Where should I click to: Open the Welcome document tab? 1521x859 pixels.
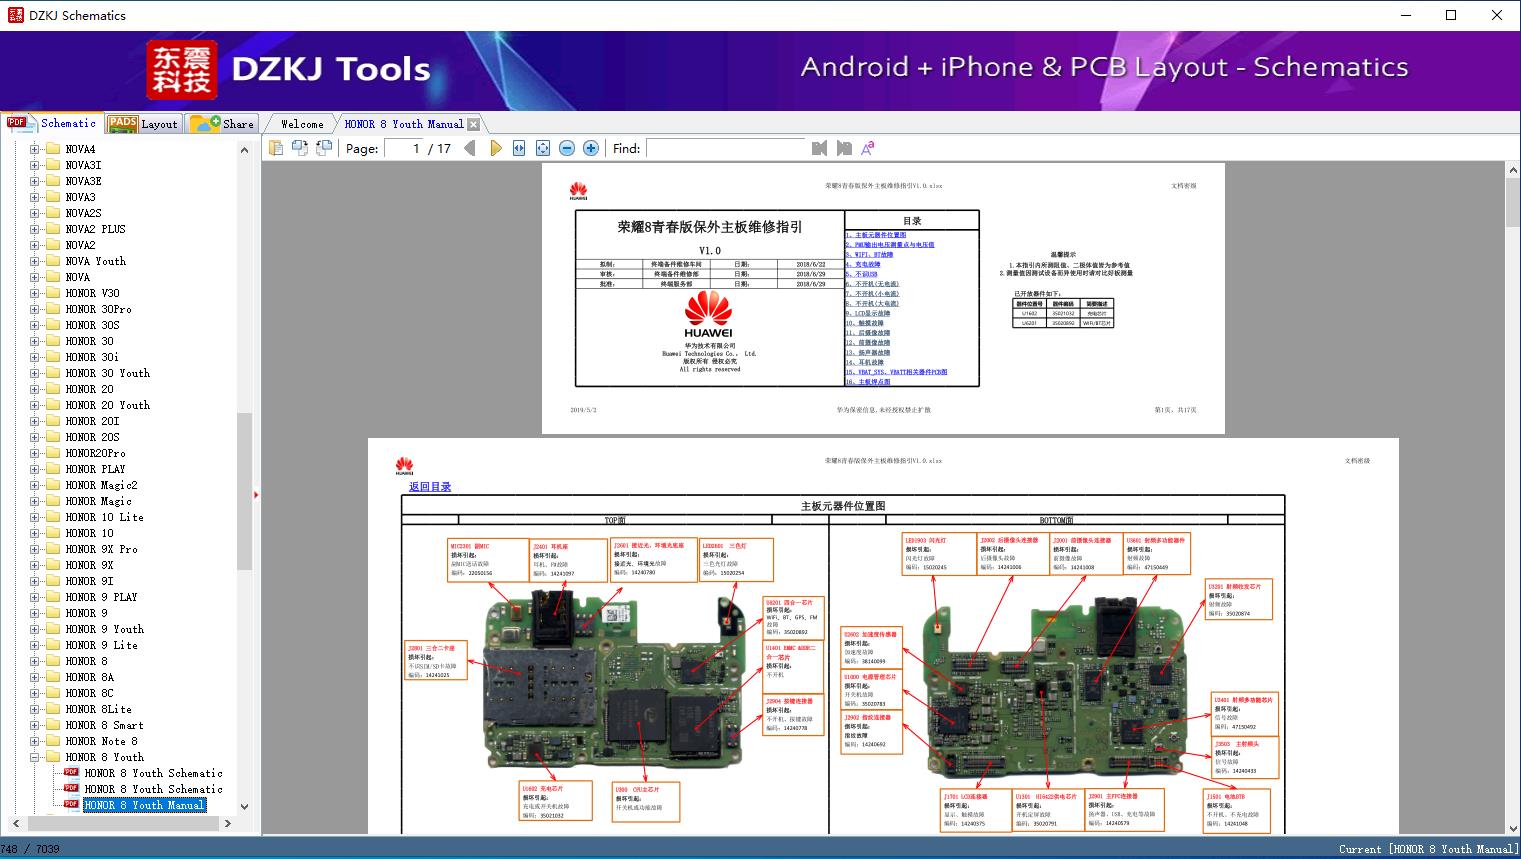click(x=301, y=124)
